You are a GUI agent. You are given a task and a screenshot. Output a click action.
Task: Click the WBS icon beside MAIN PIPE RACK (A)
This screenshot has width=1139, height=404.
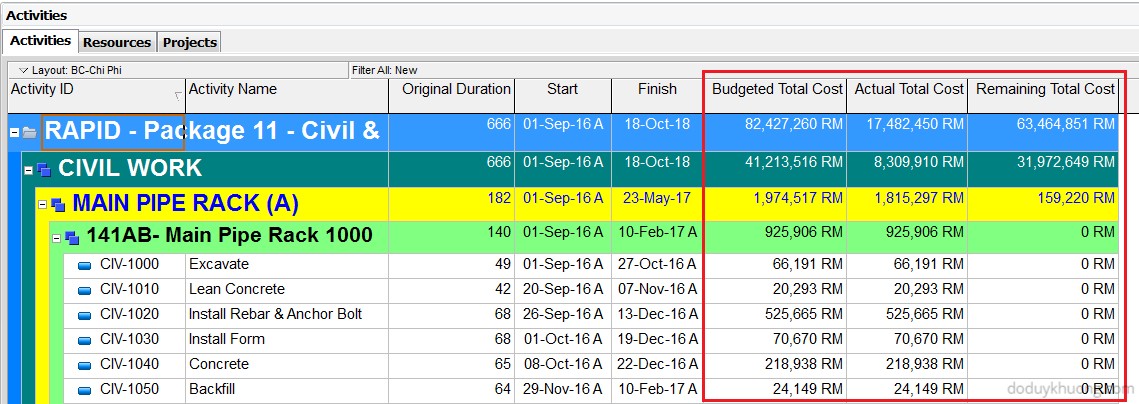(x=58, y=205)
